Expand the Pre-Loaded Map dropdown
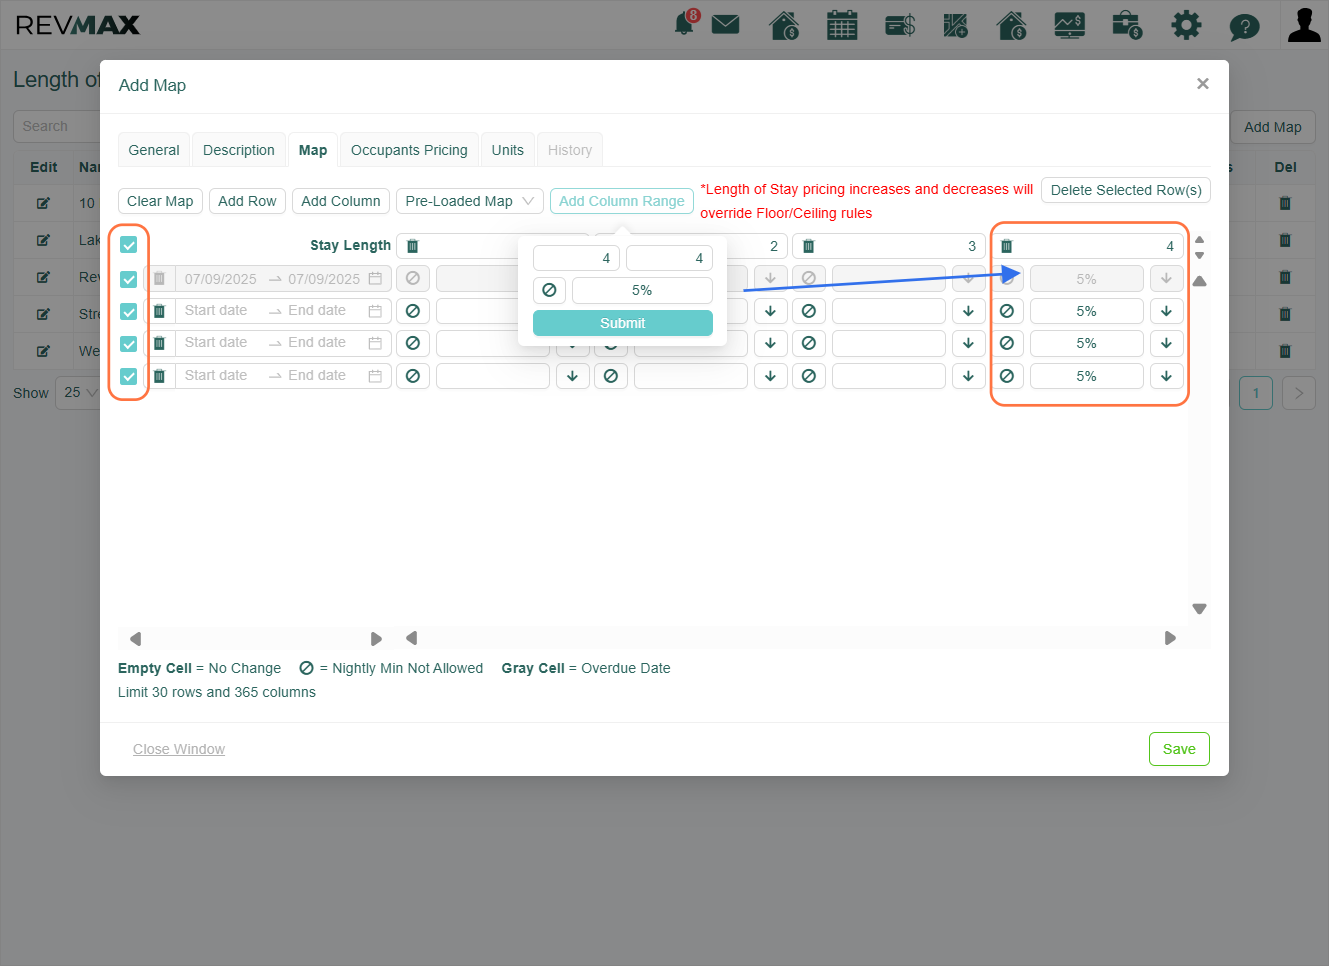This screenshot has height=966, width=1329. (x=470, y=201)
